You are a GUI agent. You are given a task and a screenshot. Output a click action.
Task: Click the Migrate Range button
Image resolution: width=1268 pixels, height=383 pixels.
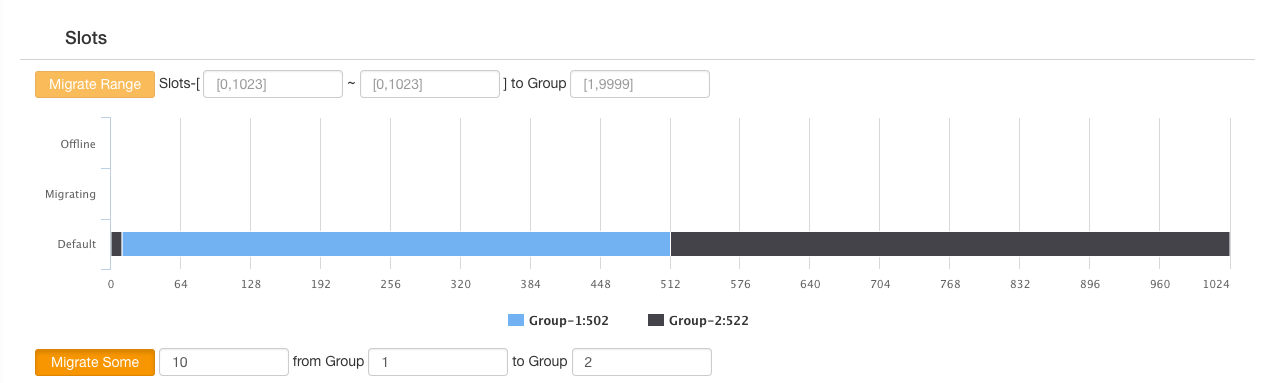[x=95, y=84]
